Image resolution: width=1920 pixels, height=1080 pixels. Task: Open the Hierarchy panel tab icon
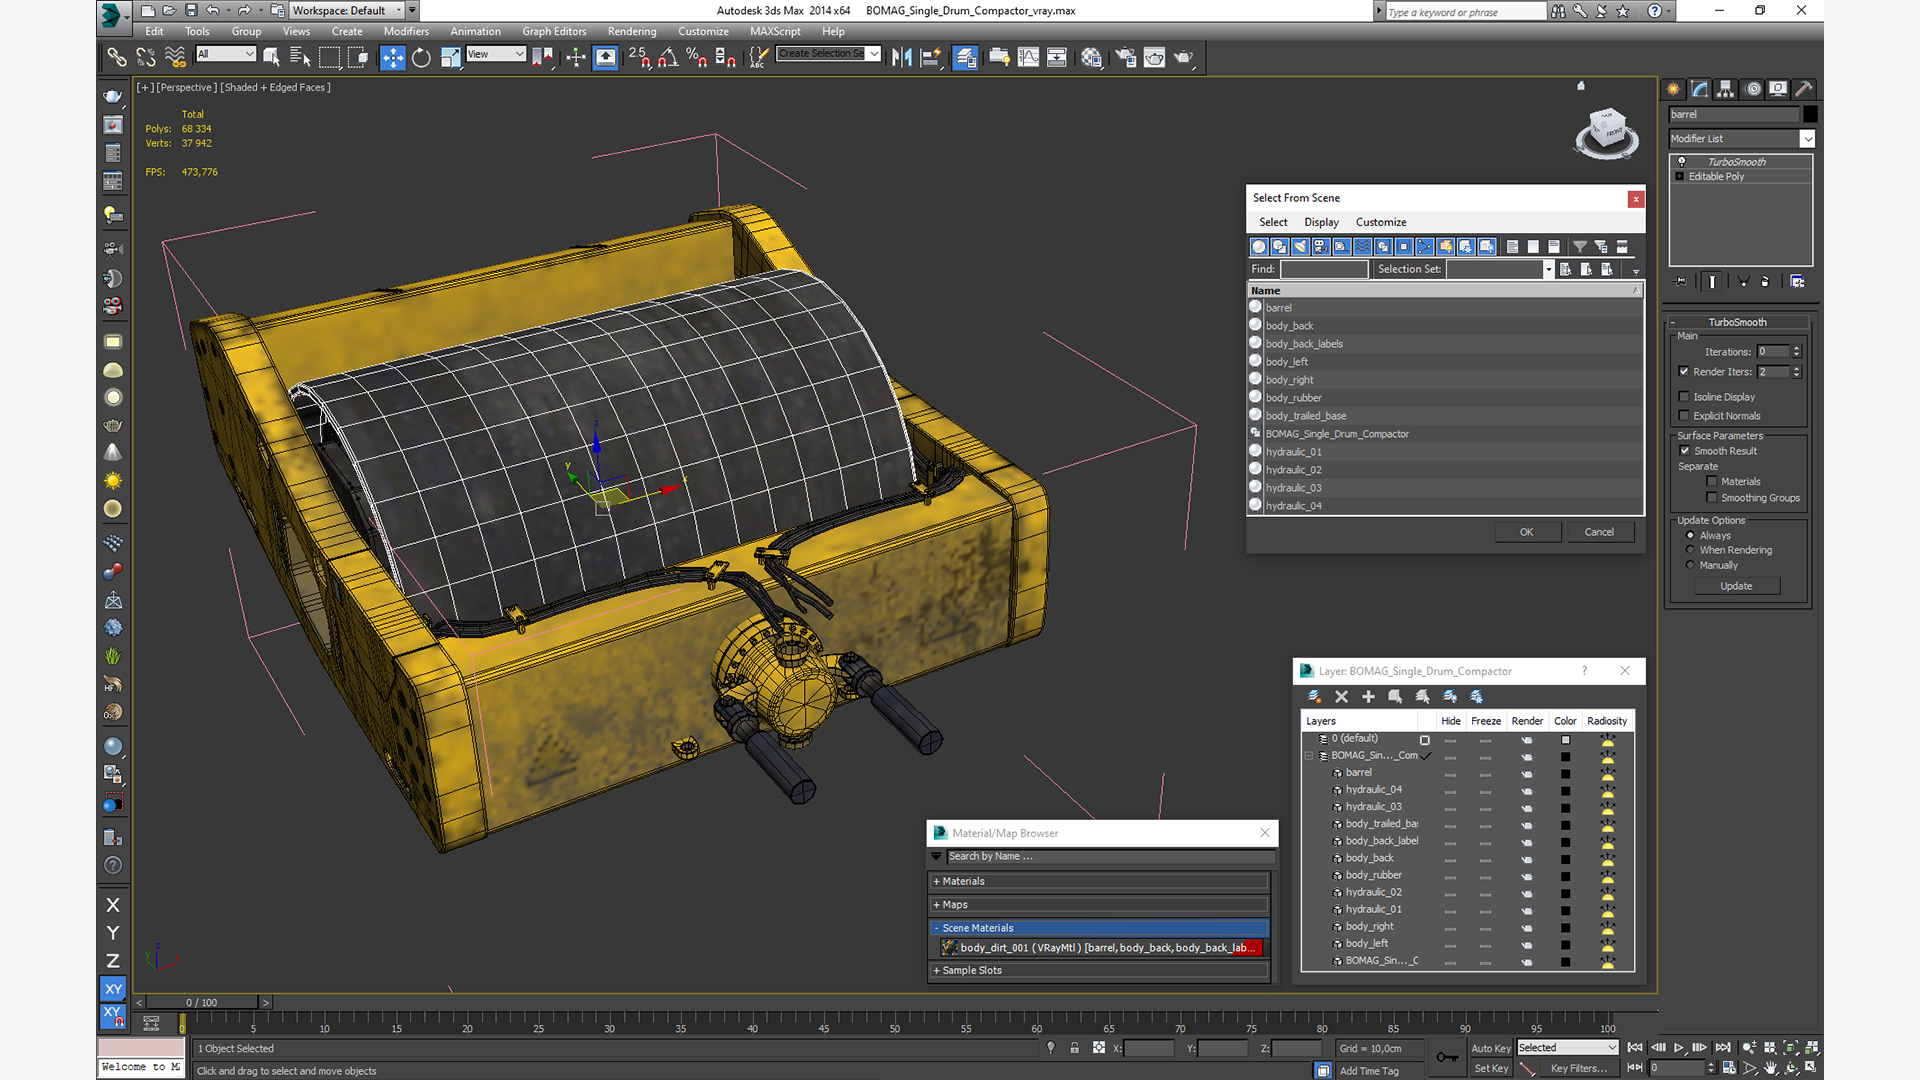[1725, 89]
